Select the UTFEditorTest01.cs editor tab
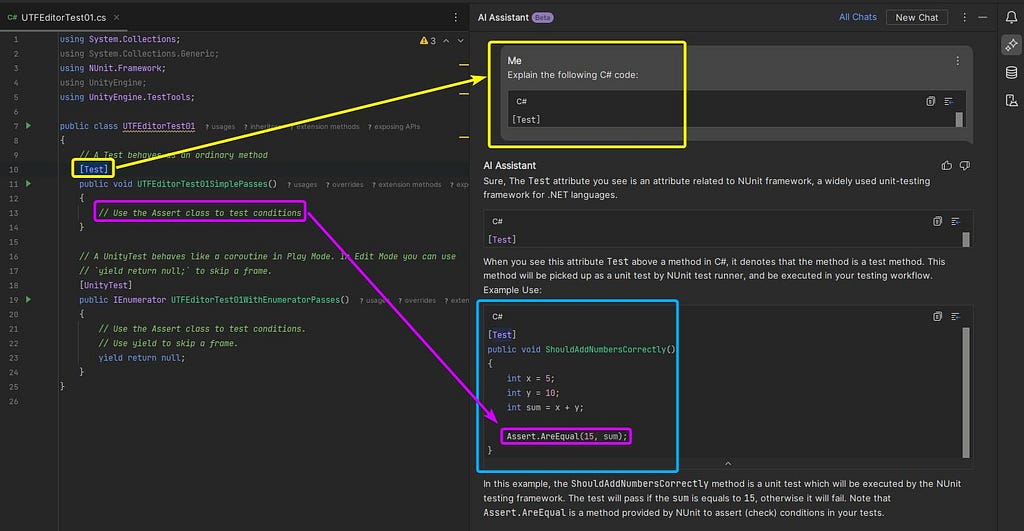This screenshot has width=1024, height=531. 63,18
